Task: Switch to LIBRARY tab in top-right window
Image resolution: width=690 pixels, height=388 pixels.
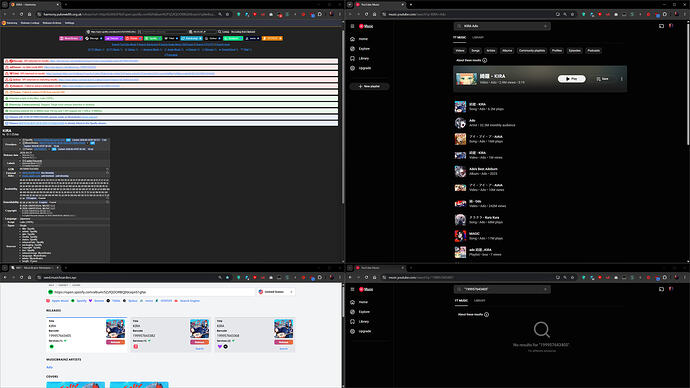Action: tap(478, 37)
